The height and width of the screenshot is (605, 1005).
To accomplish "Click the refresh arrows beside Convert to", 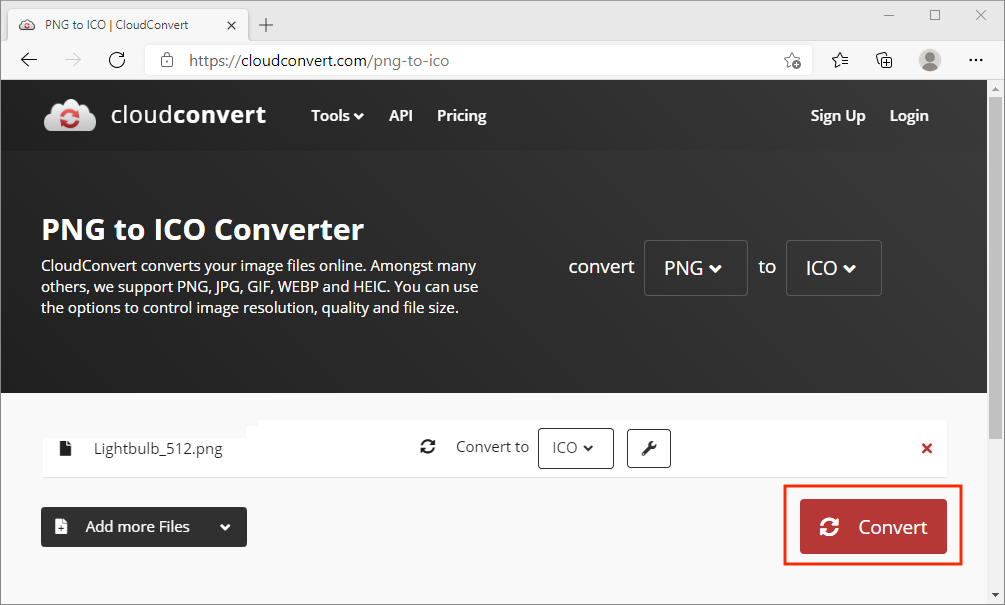I will coord(428,447).
